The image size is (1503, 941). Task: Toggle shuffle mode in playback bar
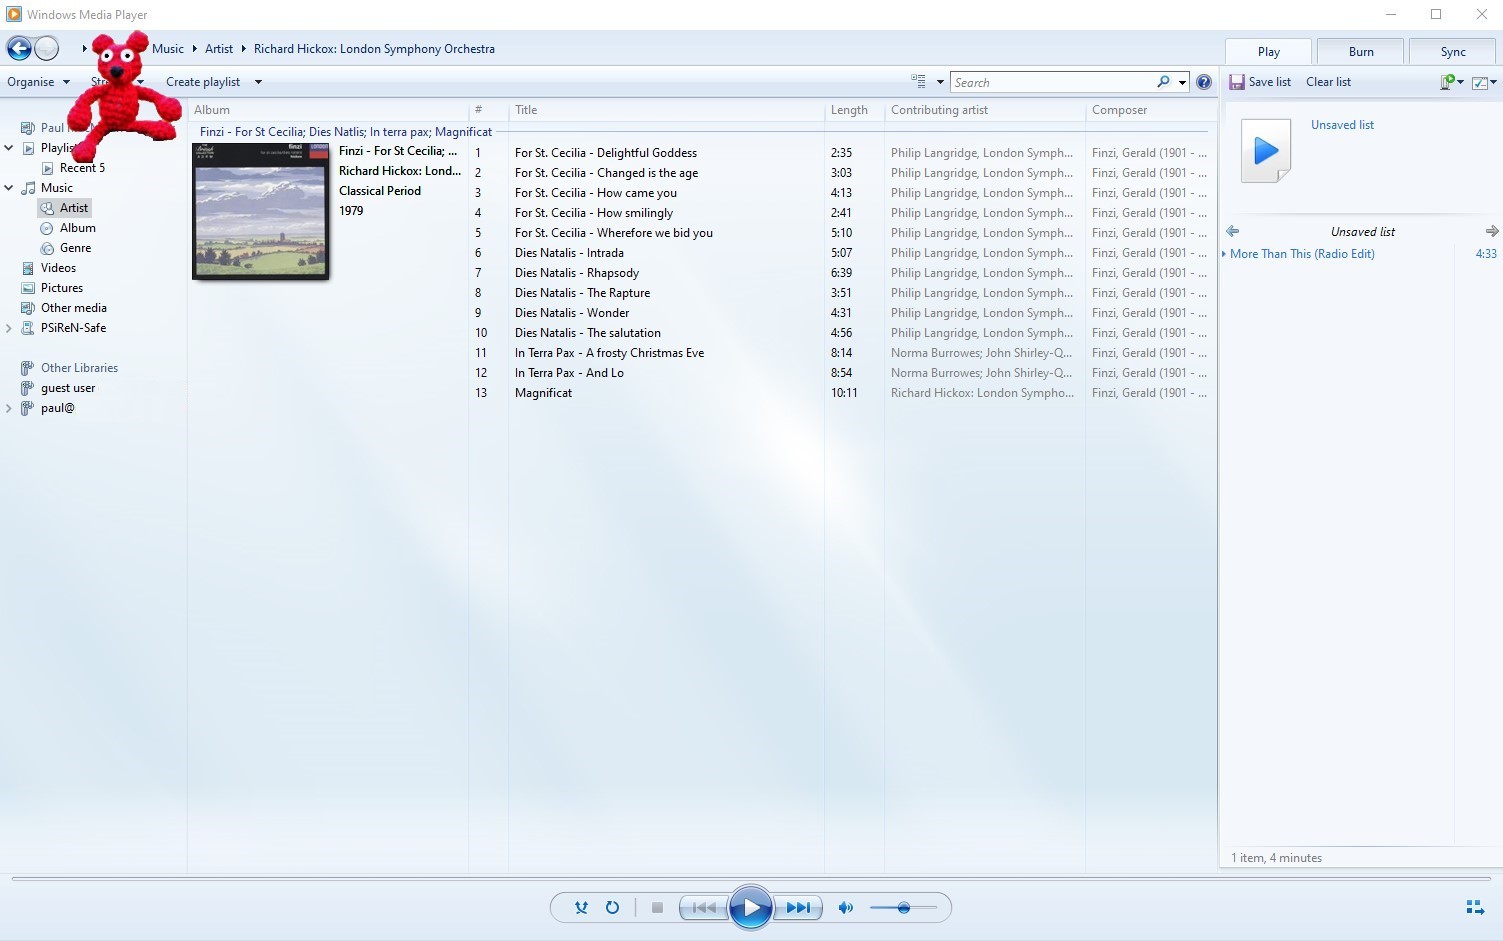coord(581,908)
